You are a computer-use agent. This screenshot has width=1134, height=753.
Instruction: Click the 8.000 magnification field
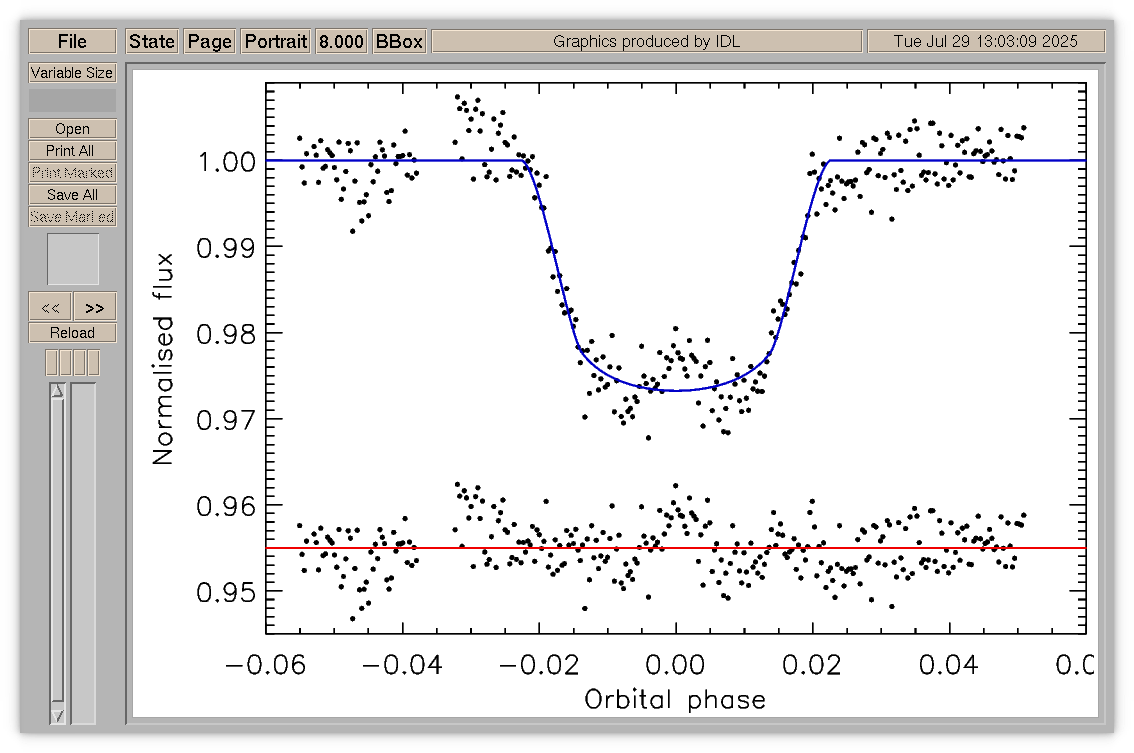pos(341,41)
